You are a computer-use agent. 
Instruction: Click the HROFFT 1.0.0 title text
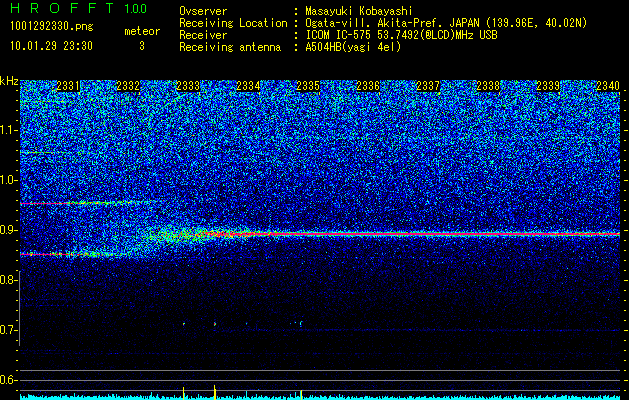79,8
